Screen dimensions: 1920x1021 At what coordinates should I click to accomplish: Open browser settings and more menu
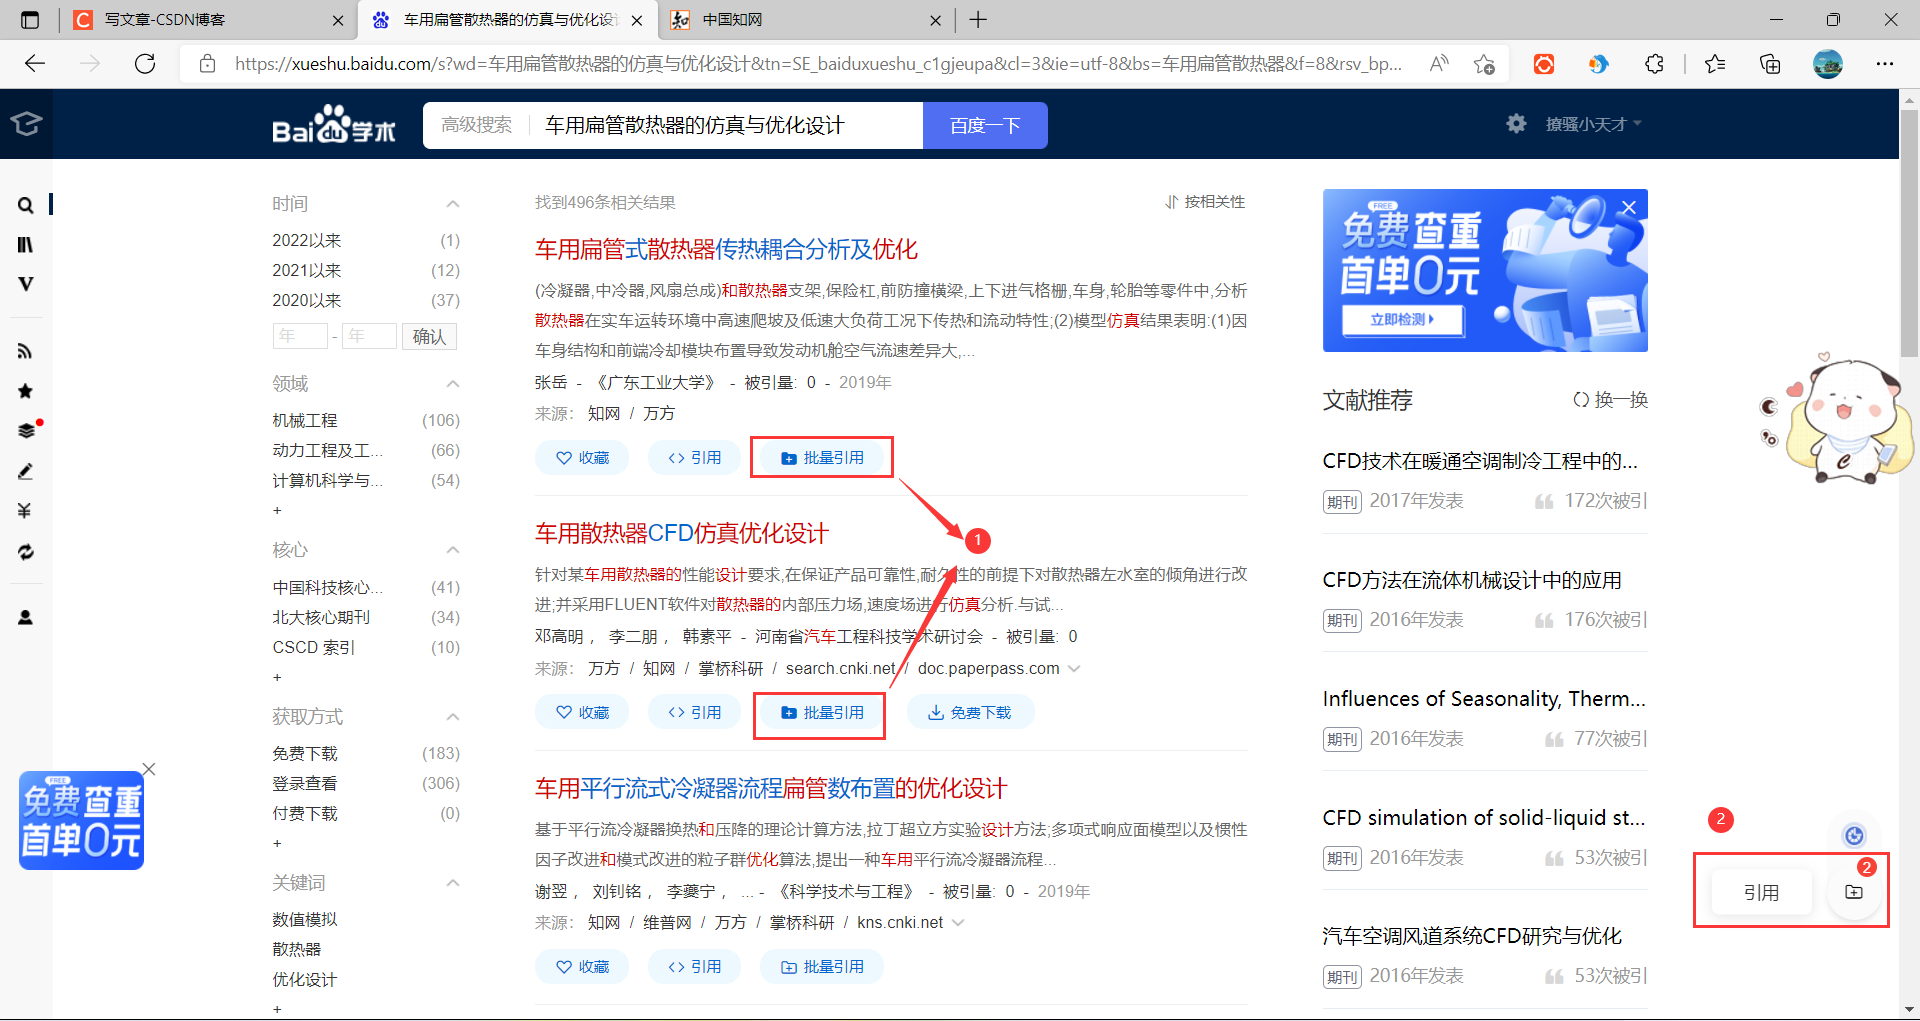coord(1885,64)
